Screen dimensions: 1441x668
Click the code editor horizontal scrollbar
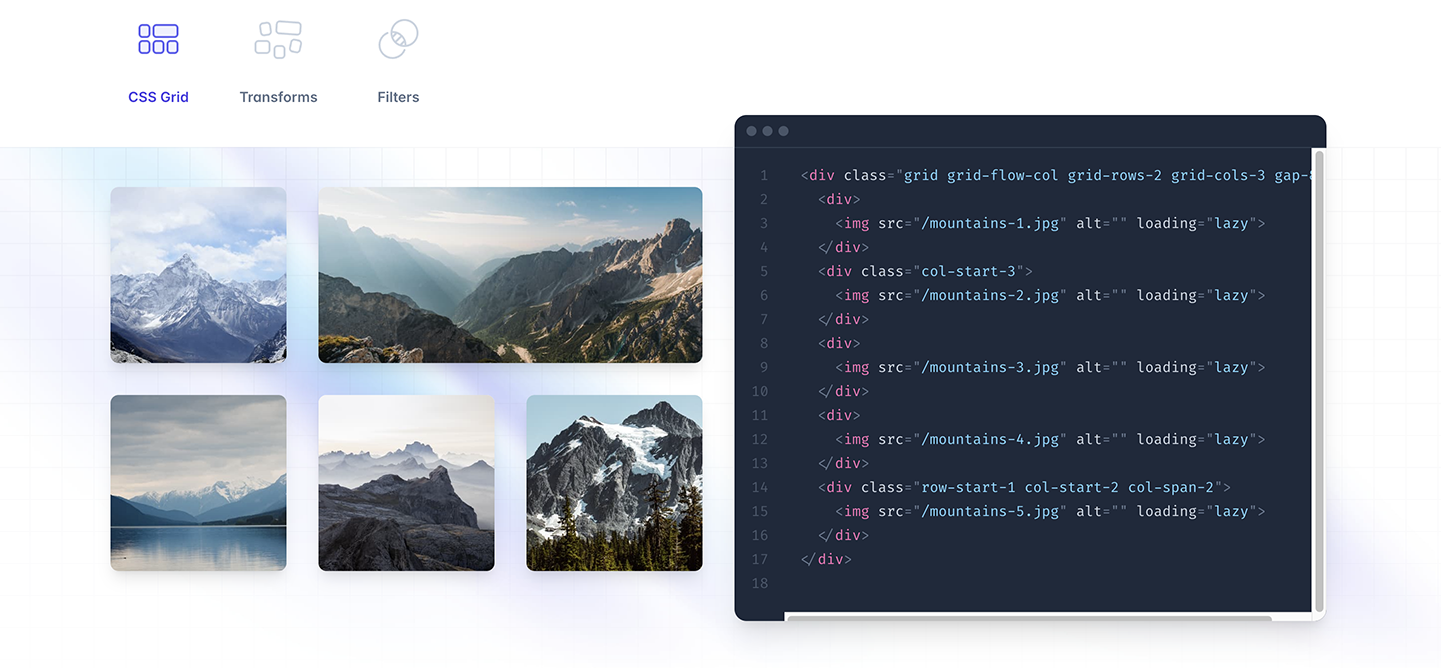point(1028,618)
